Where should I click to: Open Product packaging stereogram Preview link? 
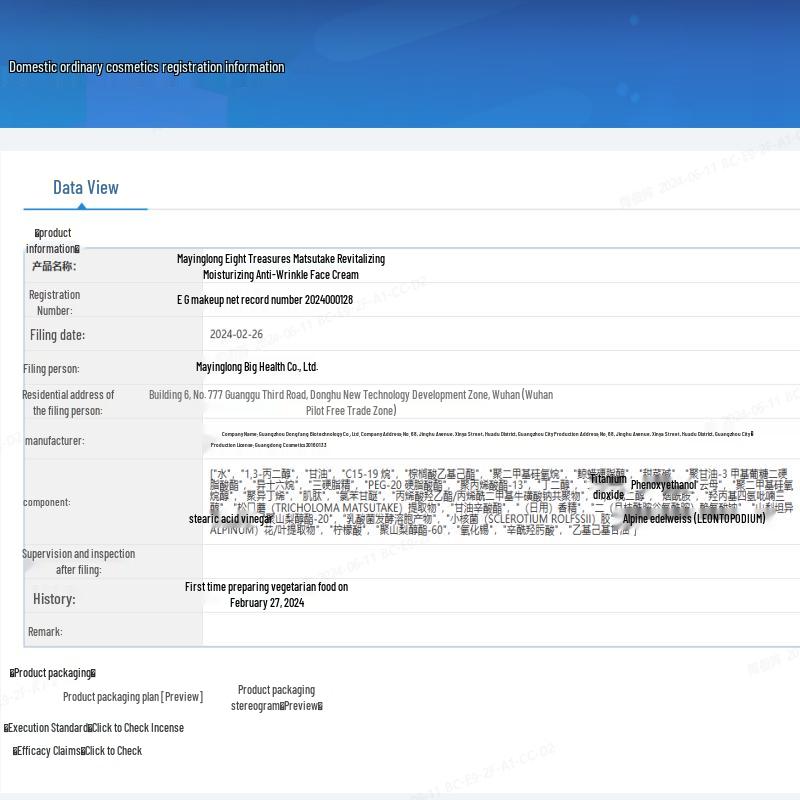click(277, 697)
